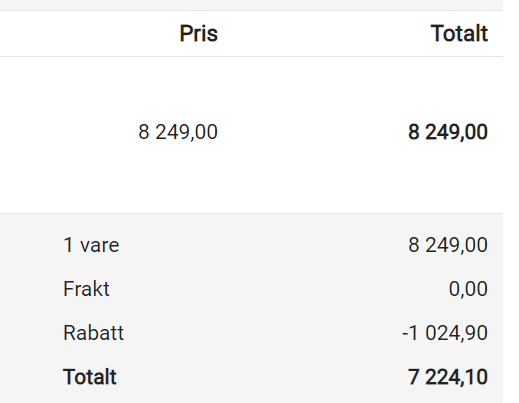Click empty space between Rabatt and its amount
Screen dimensions: 519x403
click(x=263, y=333)
